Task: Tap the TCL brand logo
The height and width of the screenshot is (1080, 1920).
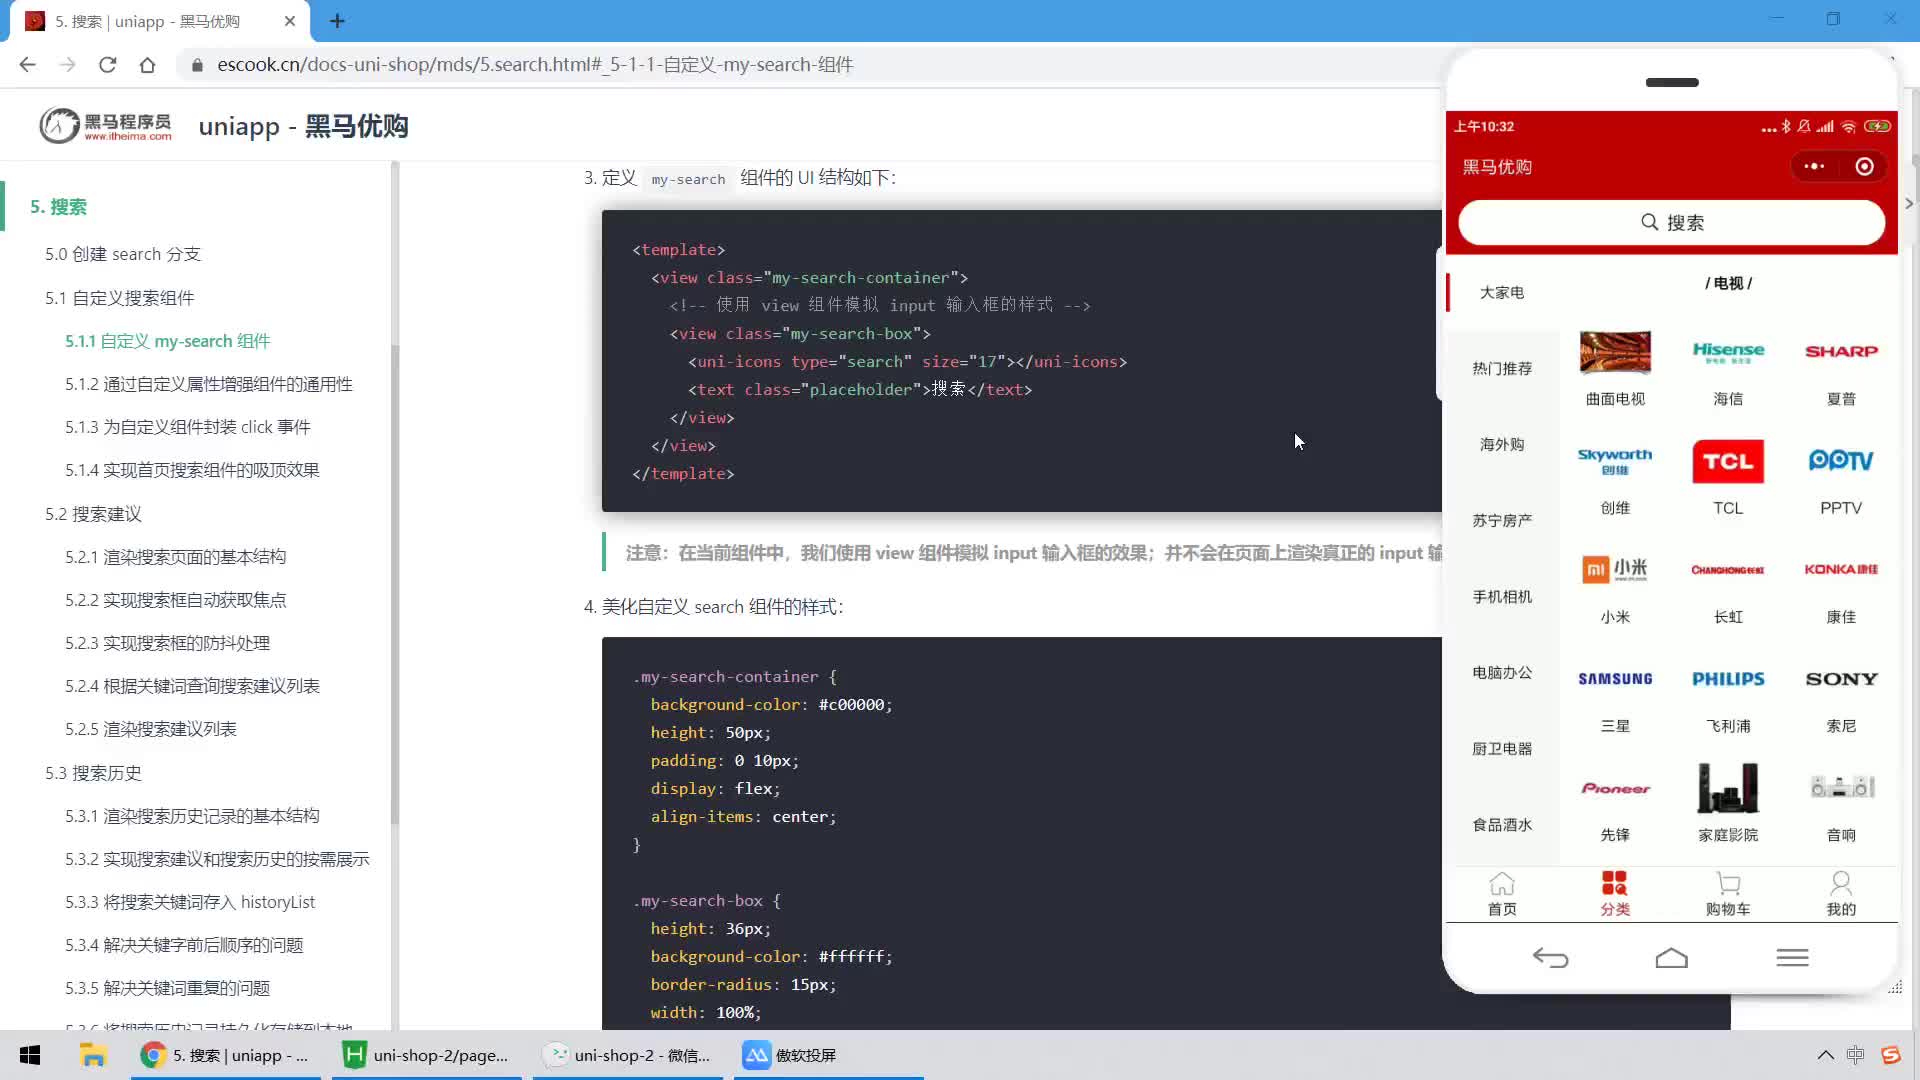Action: [1728, 461]
